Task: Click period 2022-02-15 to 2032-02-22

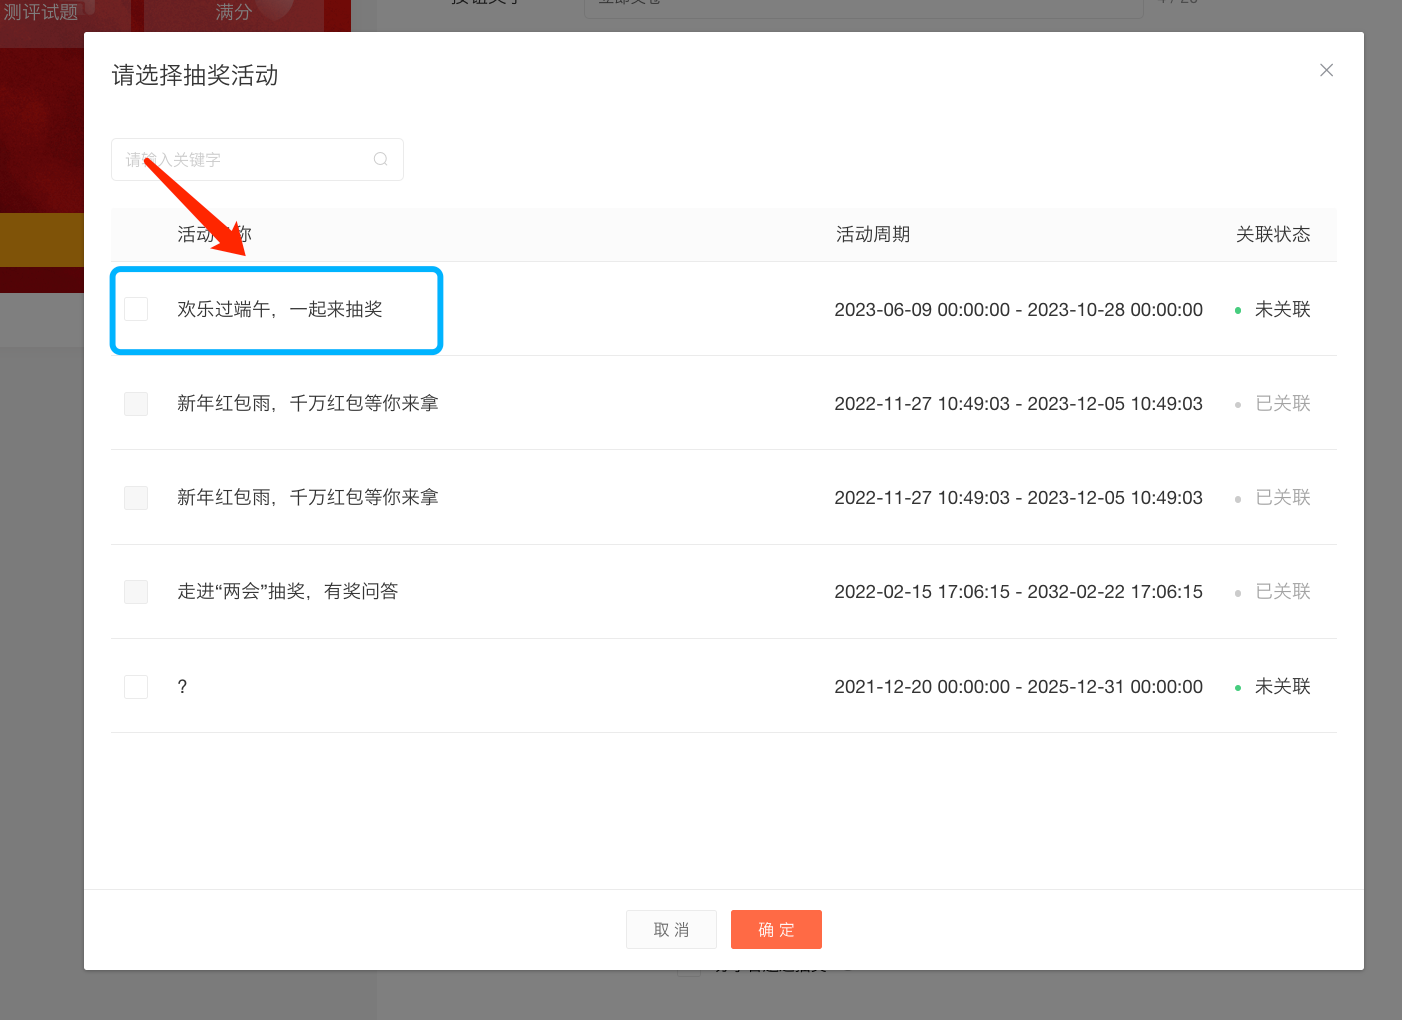Action: (x=1019, y=592)
